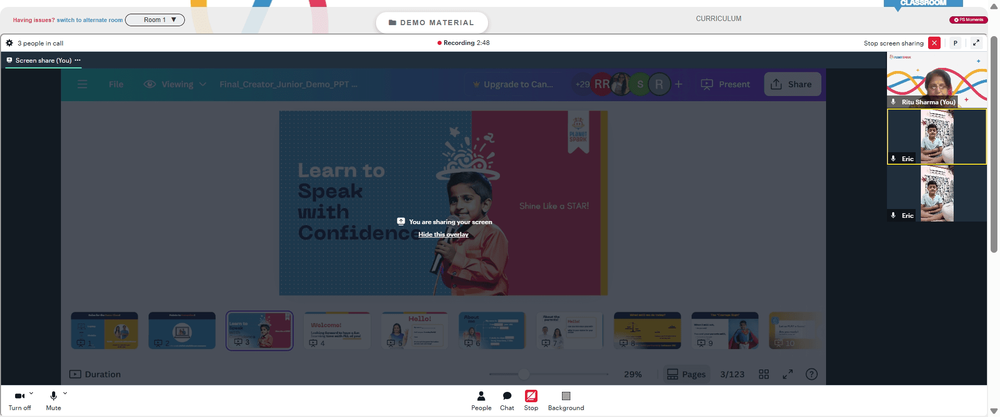Select Ritu Sharma (You) video tile
Image resolution: width=1000 pixels, height=417 pixels.
(x=937, y=80)
